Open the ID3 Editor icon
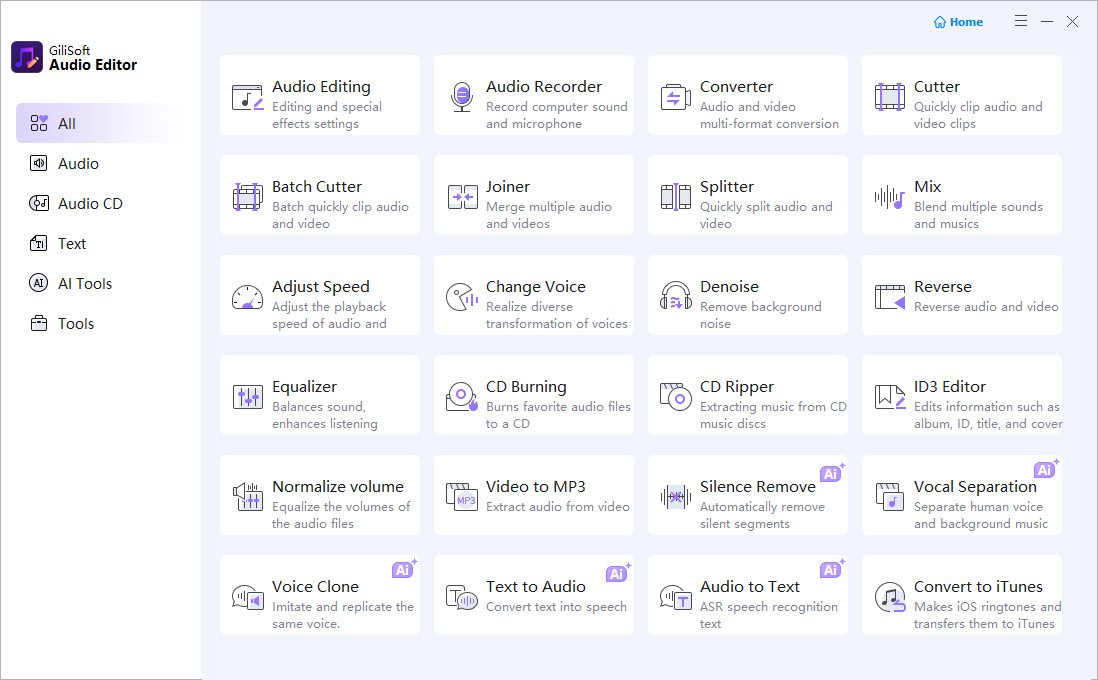 click(889, 396)
